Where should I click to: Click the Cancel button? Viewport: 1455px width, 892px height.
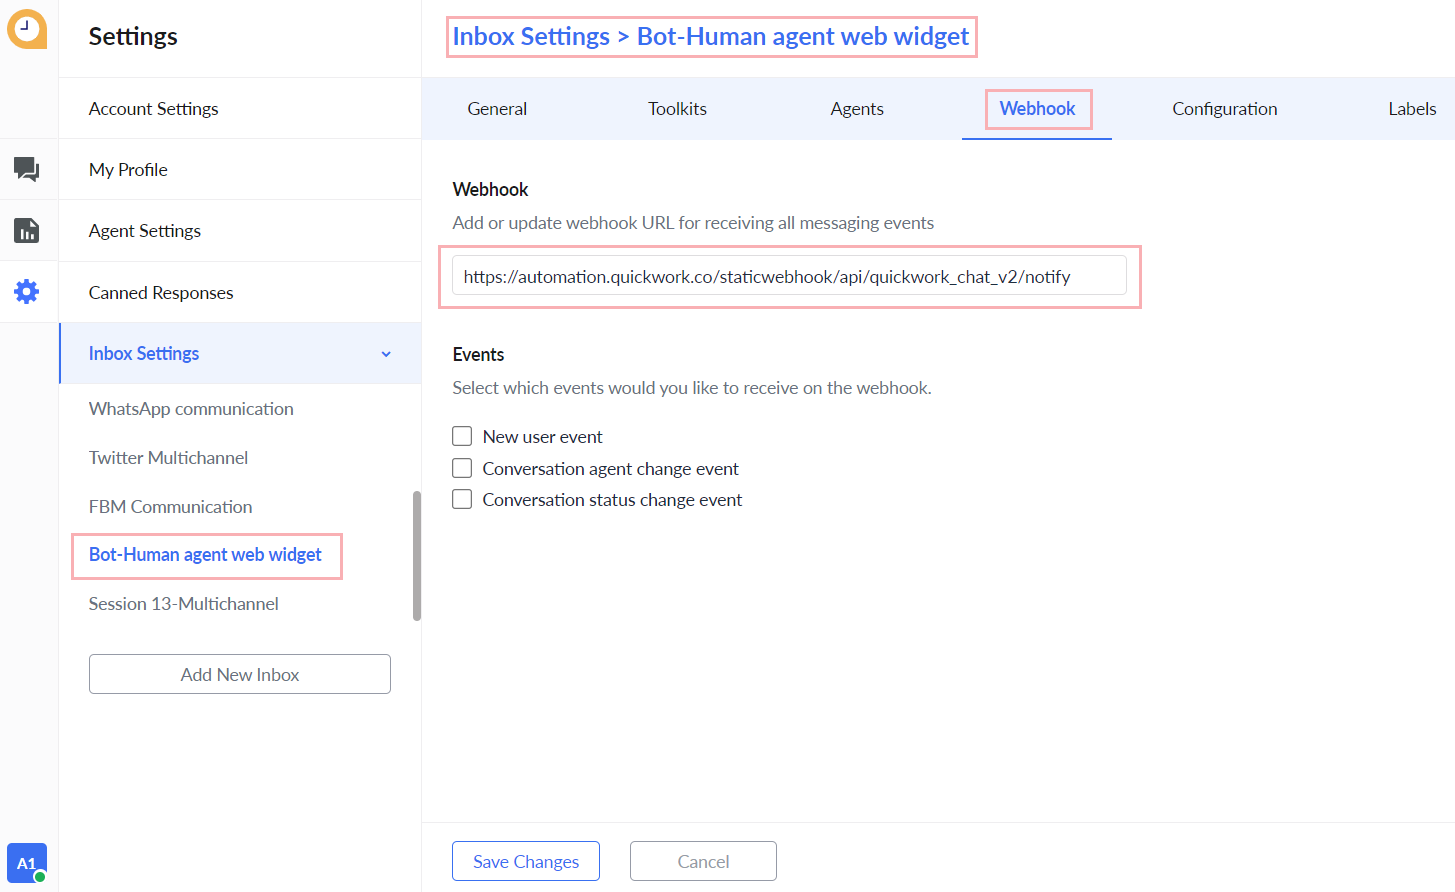703,861
